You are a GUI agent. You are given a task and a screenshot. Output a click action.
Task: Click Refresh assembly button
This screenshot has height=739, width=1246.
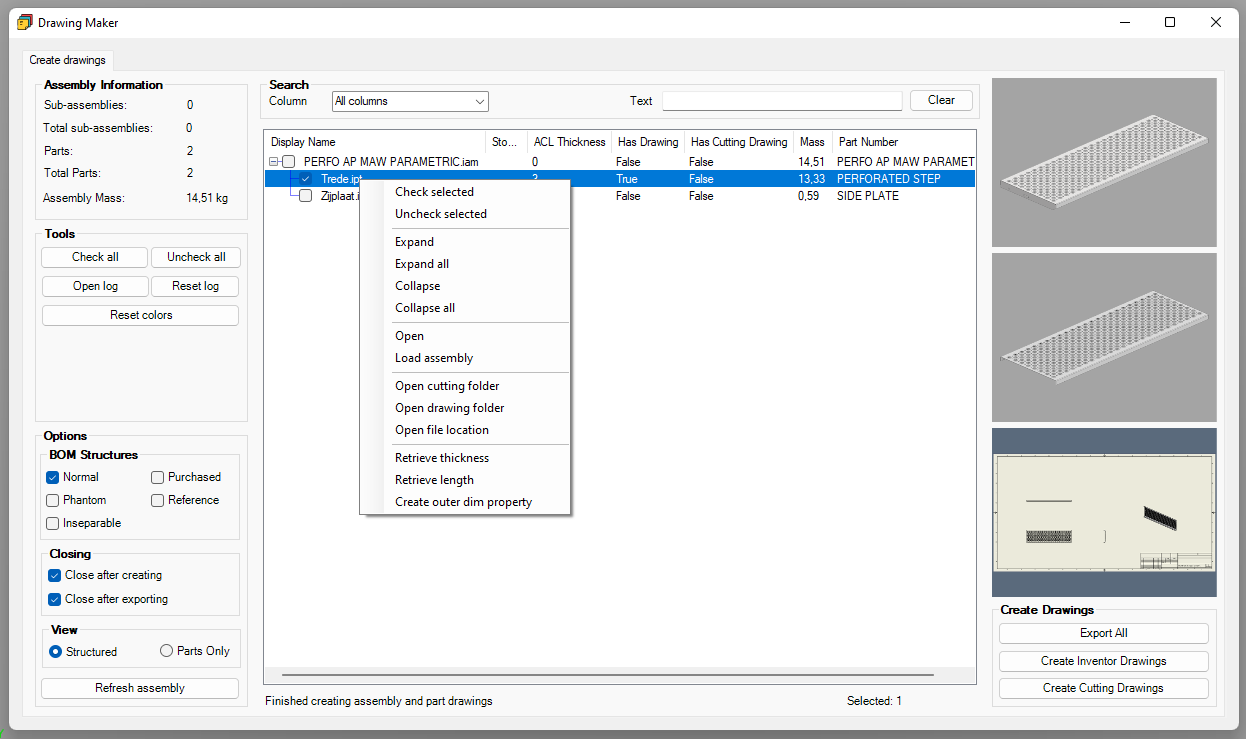140,688
